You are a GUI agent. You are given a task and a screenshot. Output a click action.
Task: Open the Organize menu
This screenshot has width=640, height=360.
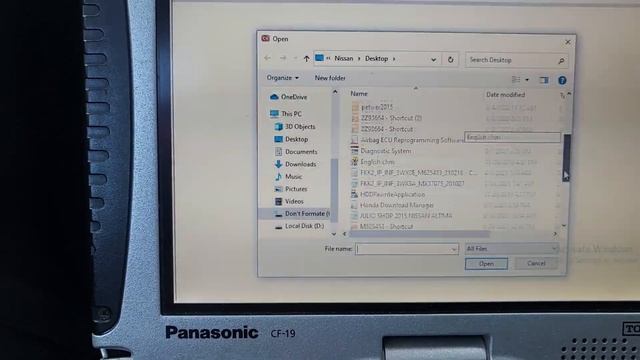[x=282, y=78]
